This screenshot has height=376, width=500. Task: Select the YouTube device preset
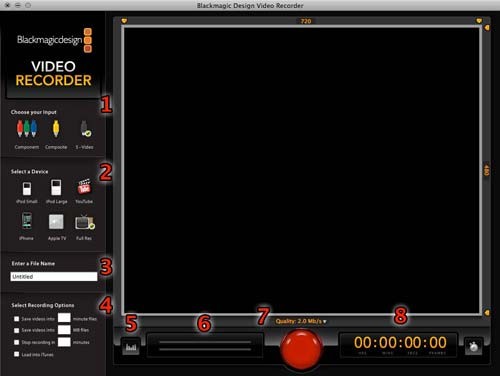84,187
